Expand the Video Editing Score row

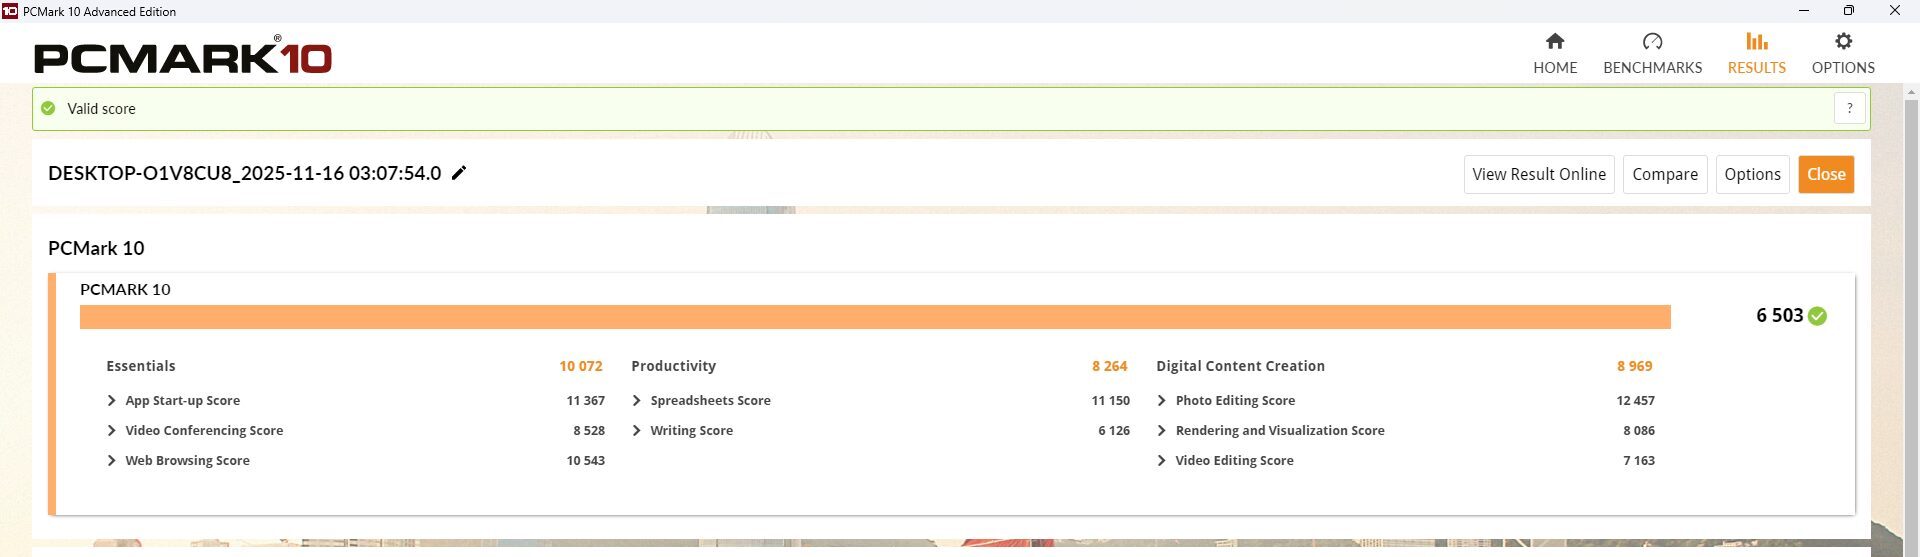coord(1161,461)
